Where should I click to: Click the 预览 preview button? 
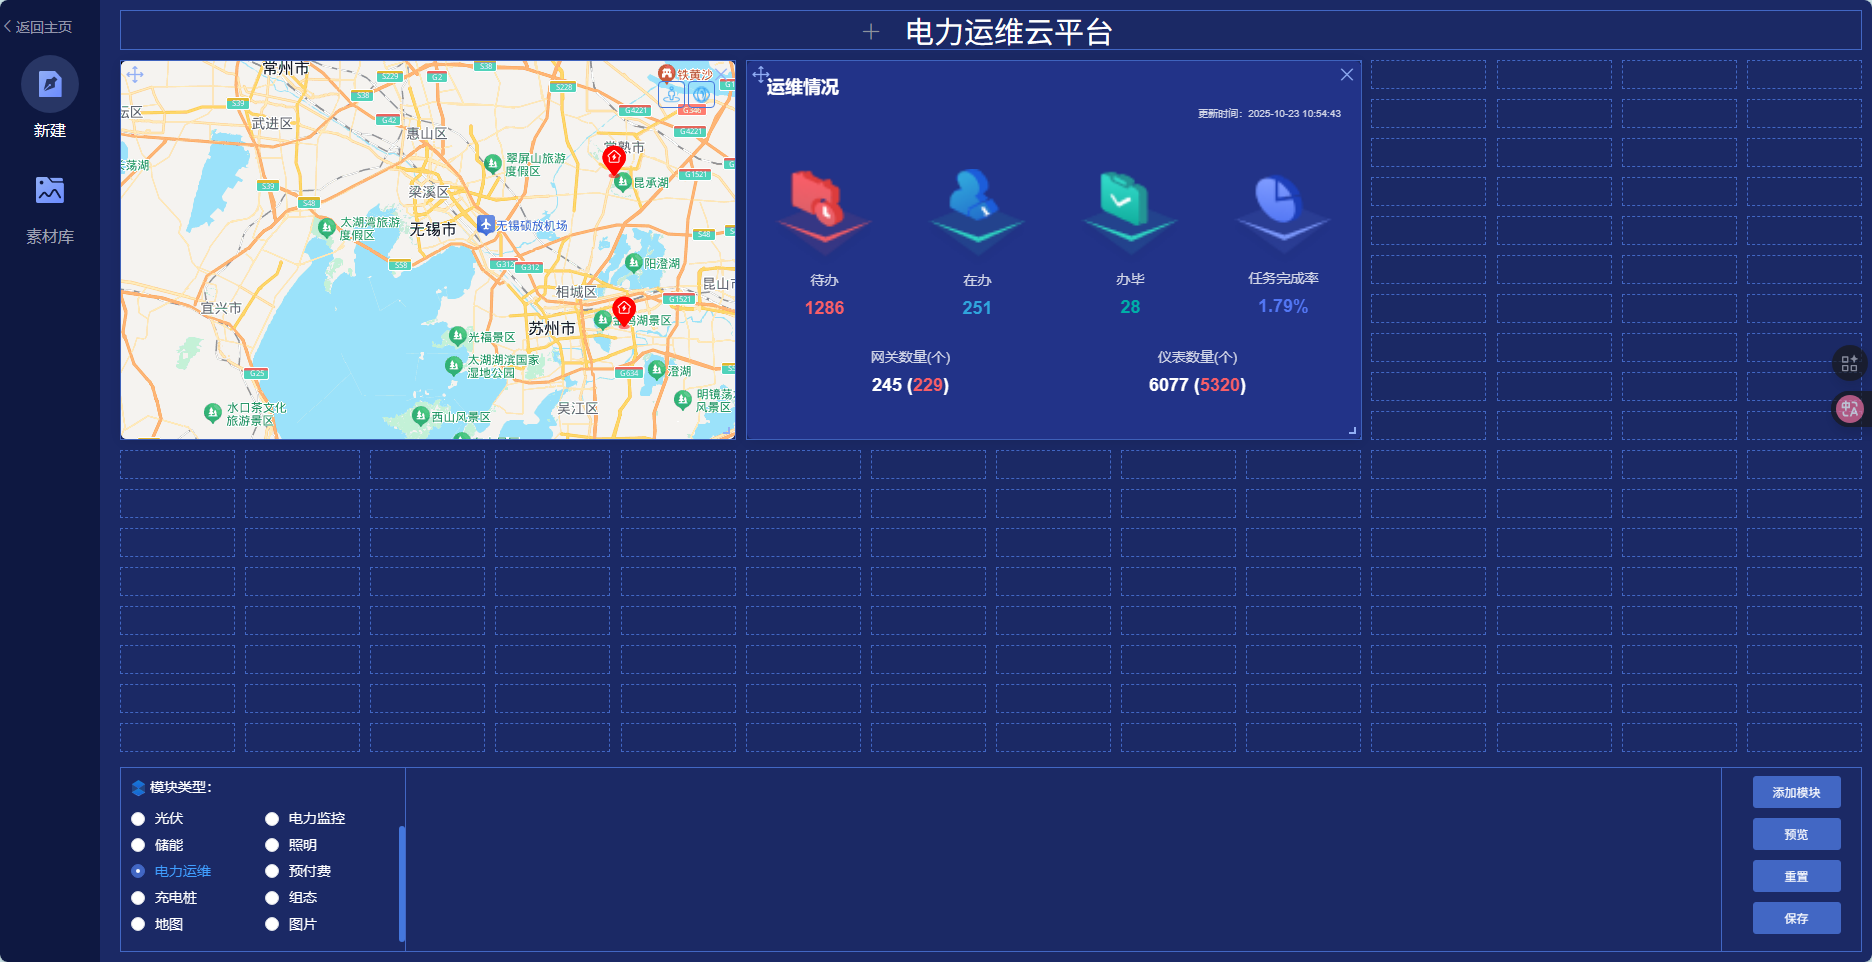[1796, 833]
